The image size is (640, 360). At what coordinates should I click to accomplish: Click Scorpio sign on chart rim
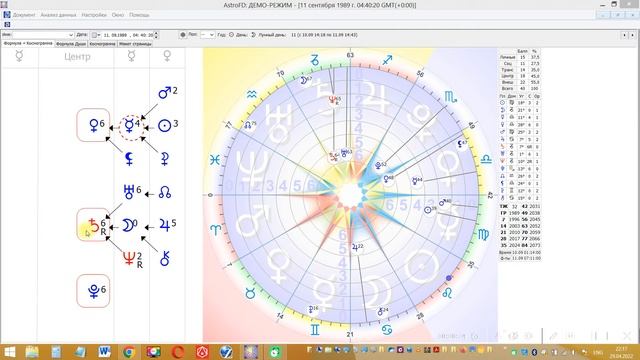451,97
